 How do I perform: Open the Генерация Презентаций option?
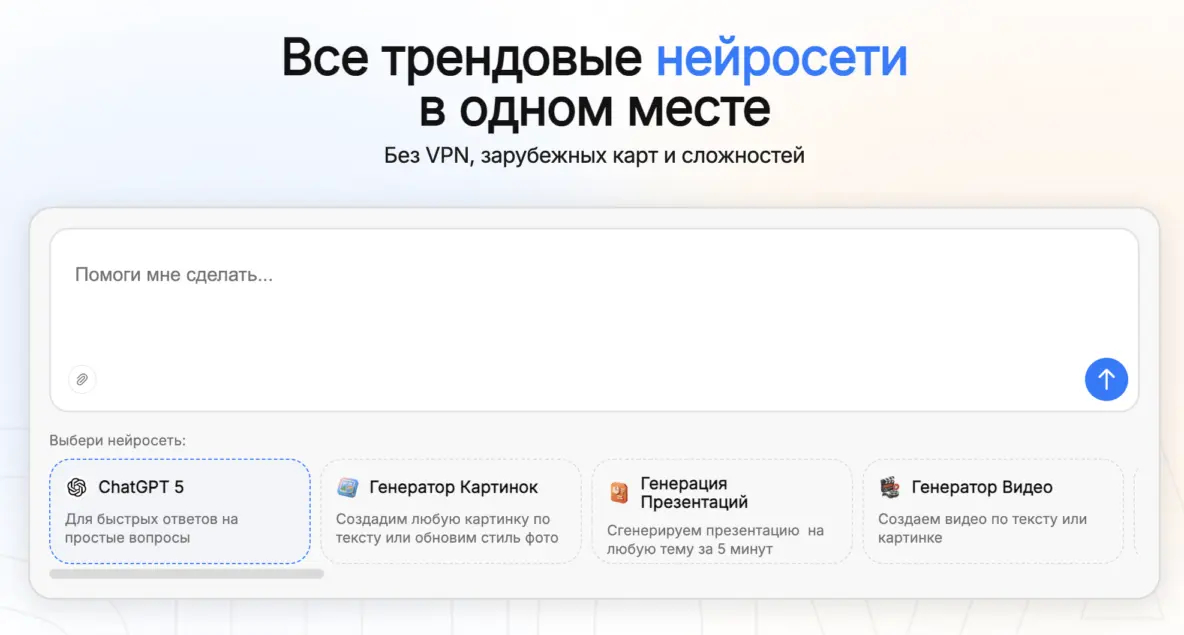point(722,511)
